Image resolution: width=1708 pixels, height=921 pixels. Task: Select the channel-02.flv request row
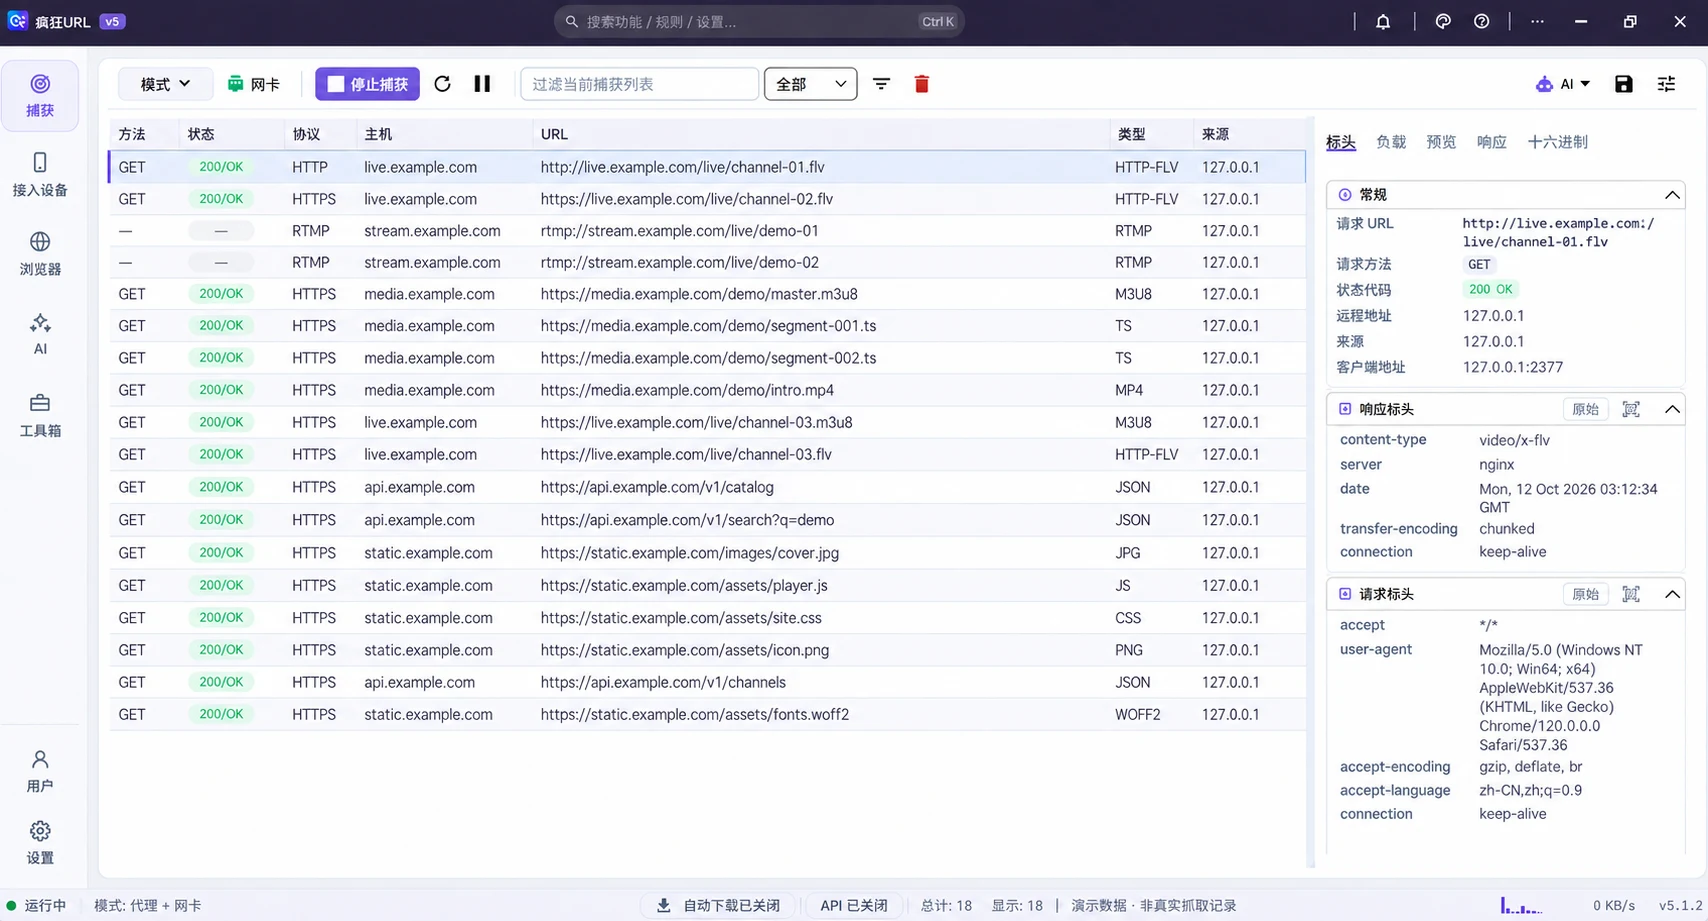click(x=707, y=199)
